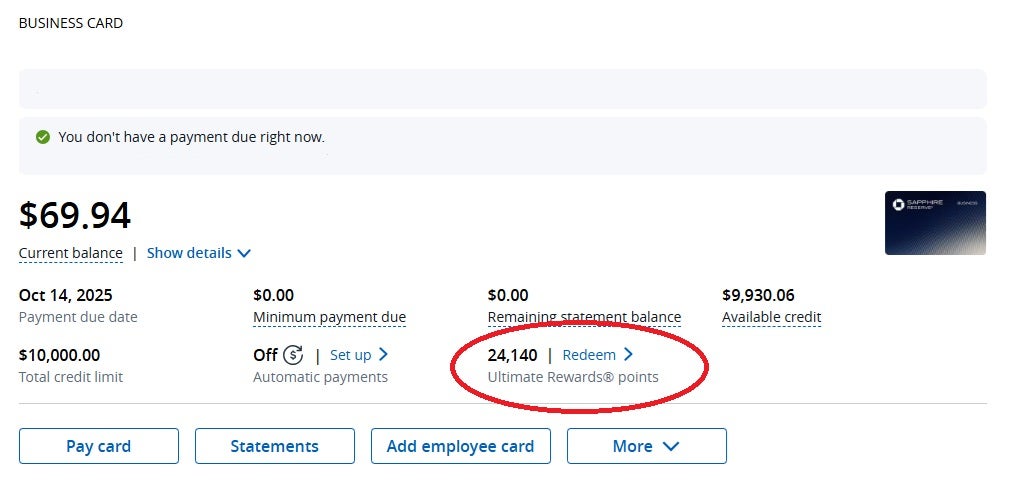Click the arrow right of Set up
This screenshot has height=486, width=1035.
click(x=384, y=354)
